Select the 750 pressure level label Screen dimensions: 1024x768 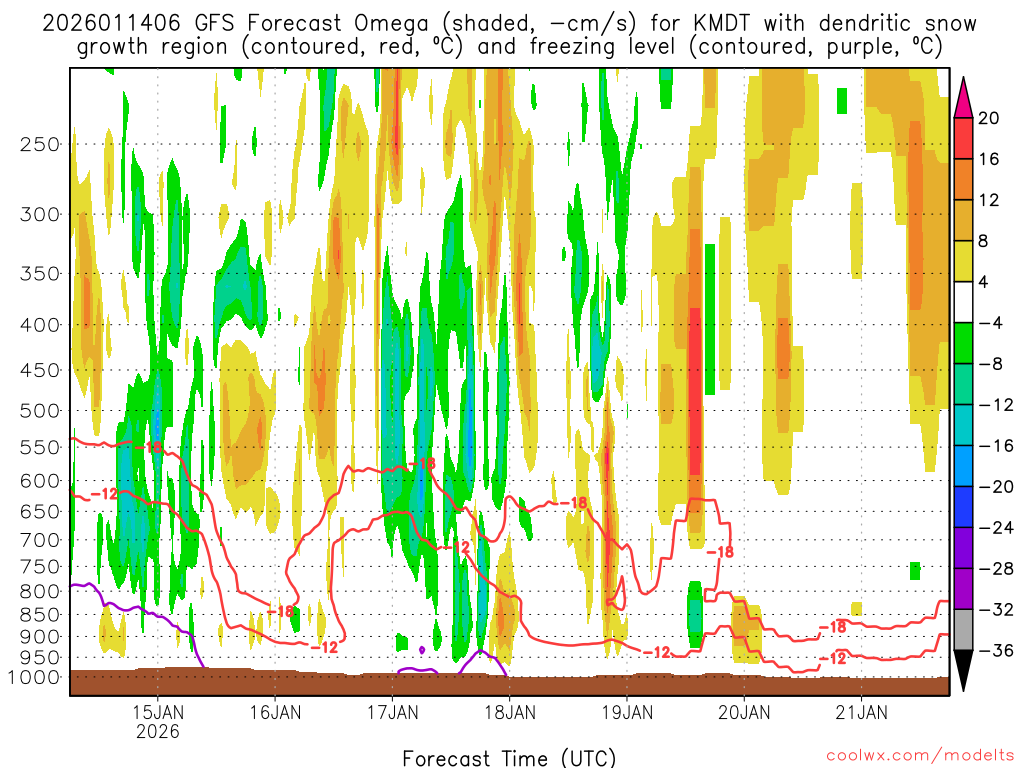pos(40,567)
